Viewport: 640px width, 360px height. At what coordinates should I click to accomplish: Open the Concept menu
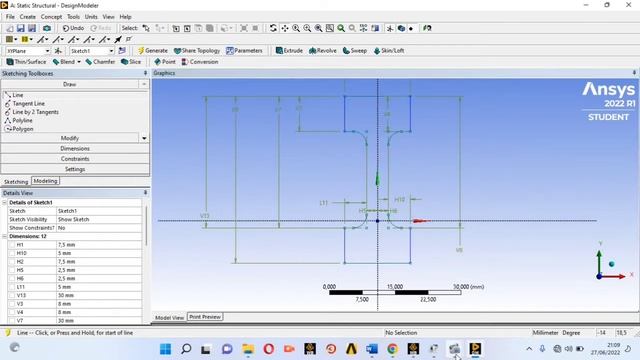[x=51, y=17]
